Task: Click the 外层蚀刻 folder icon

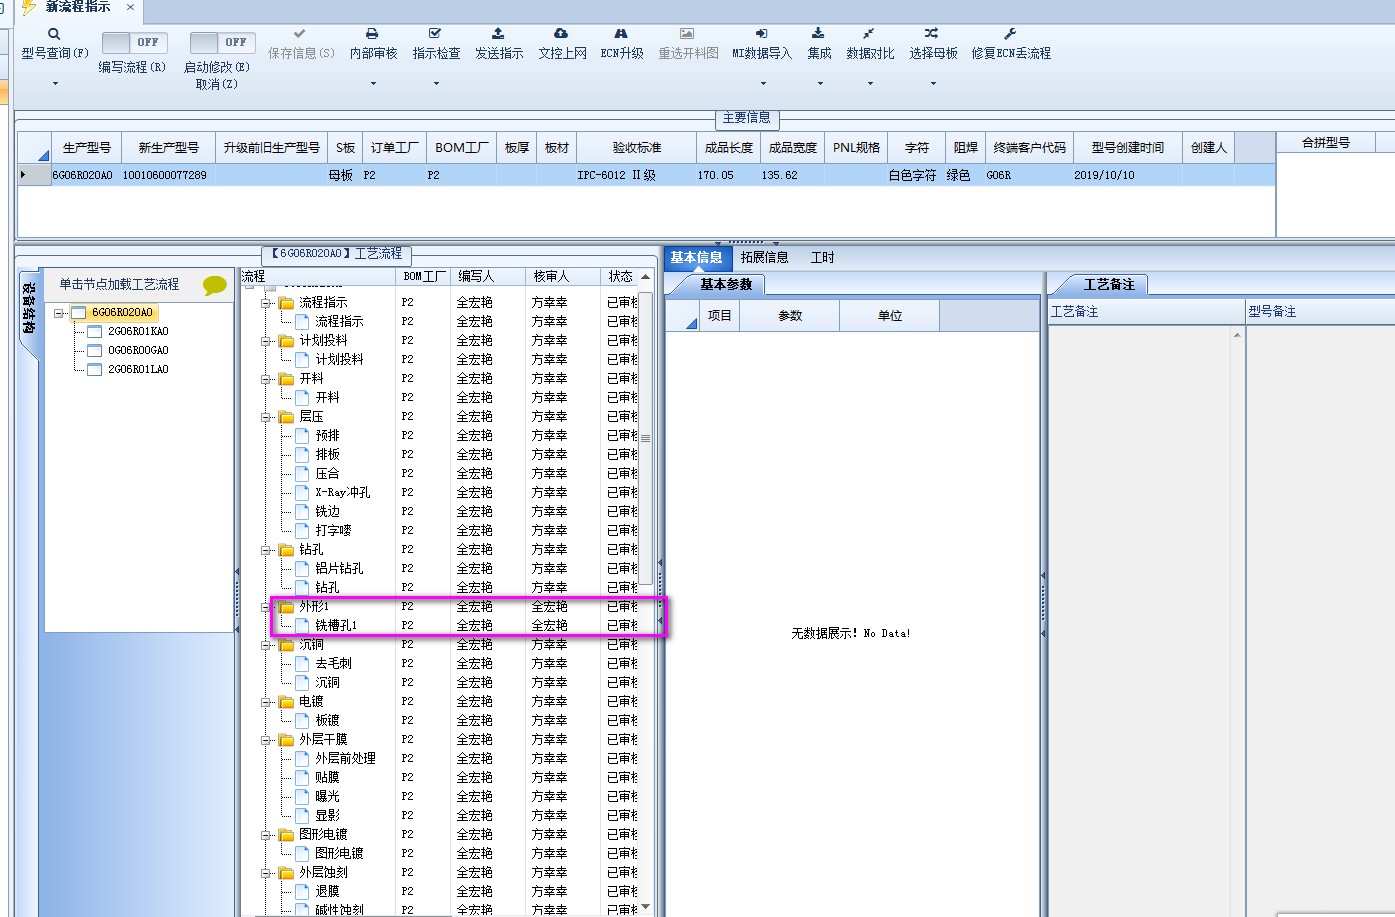Action: click(287, 872)
